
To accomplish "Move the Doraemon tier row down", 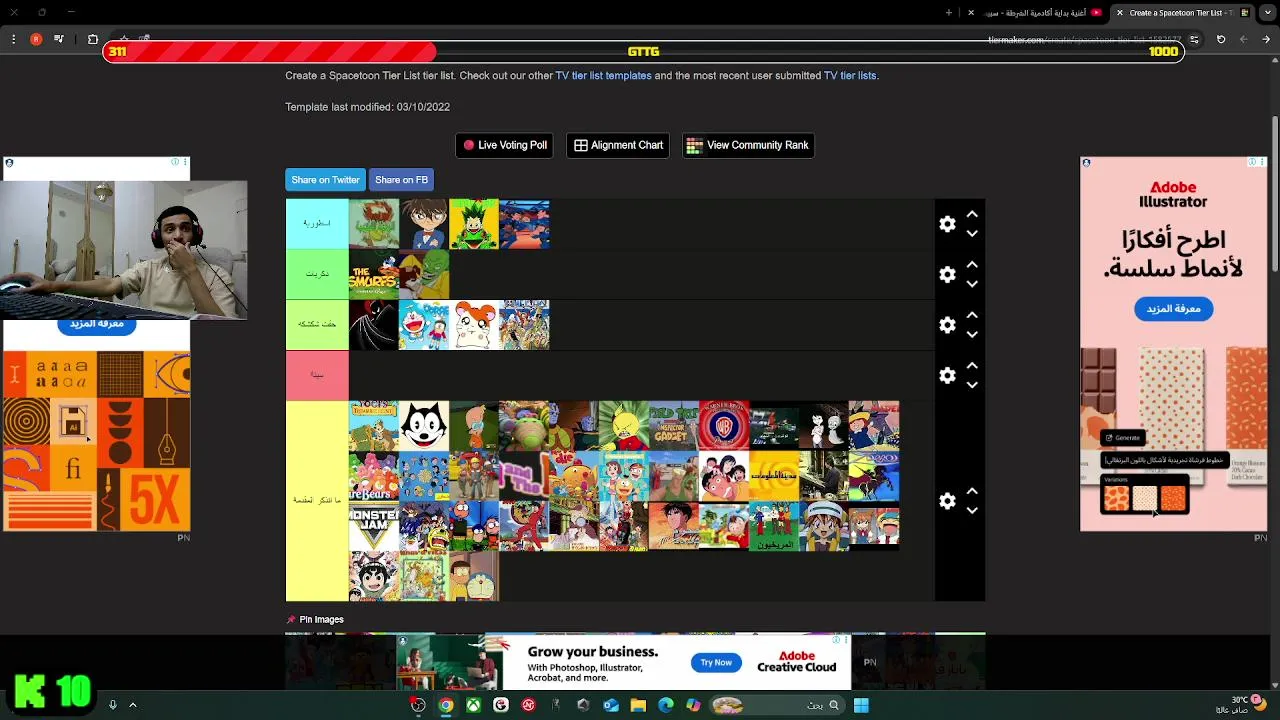I will click(972, 335).
